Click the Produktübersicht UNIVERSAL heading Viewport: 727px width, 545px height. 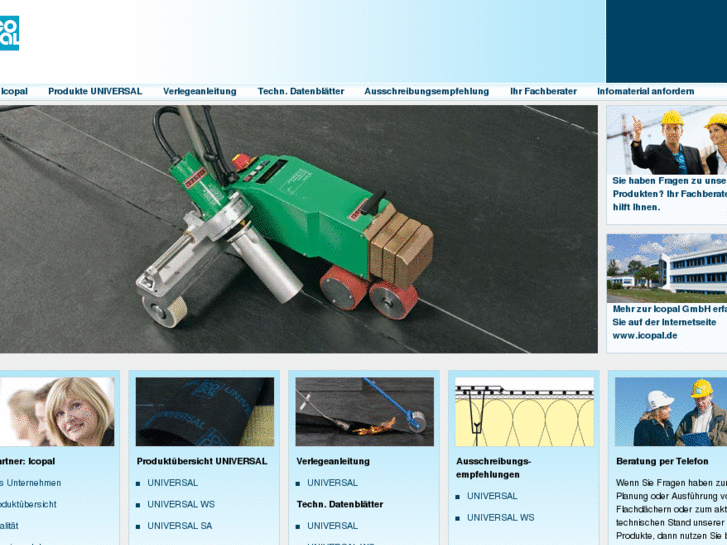coord(202,461)
